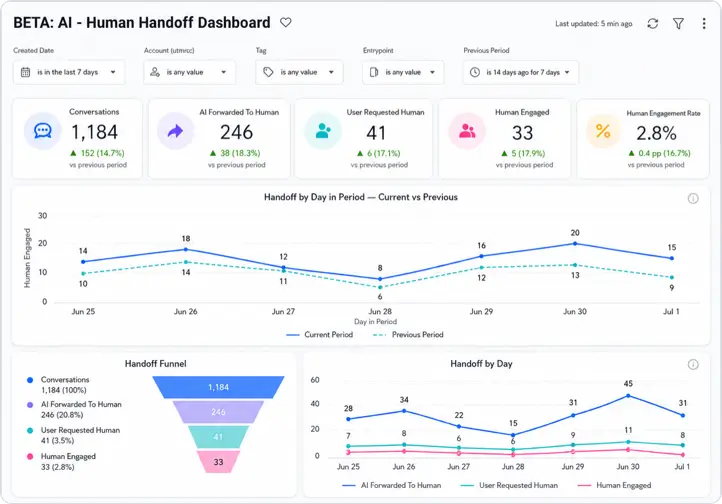Click the person icon in Account filter
The width and height of the screenshot is (722, 504).
155,72
